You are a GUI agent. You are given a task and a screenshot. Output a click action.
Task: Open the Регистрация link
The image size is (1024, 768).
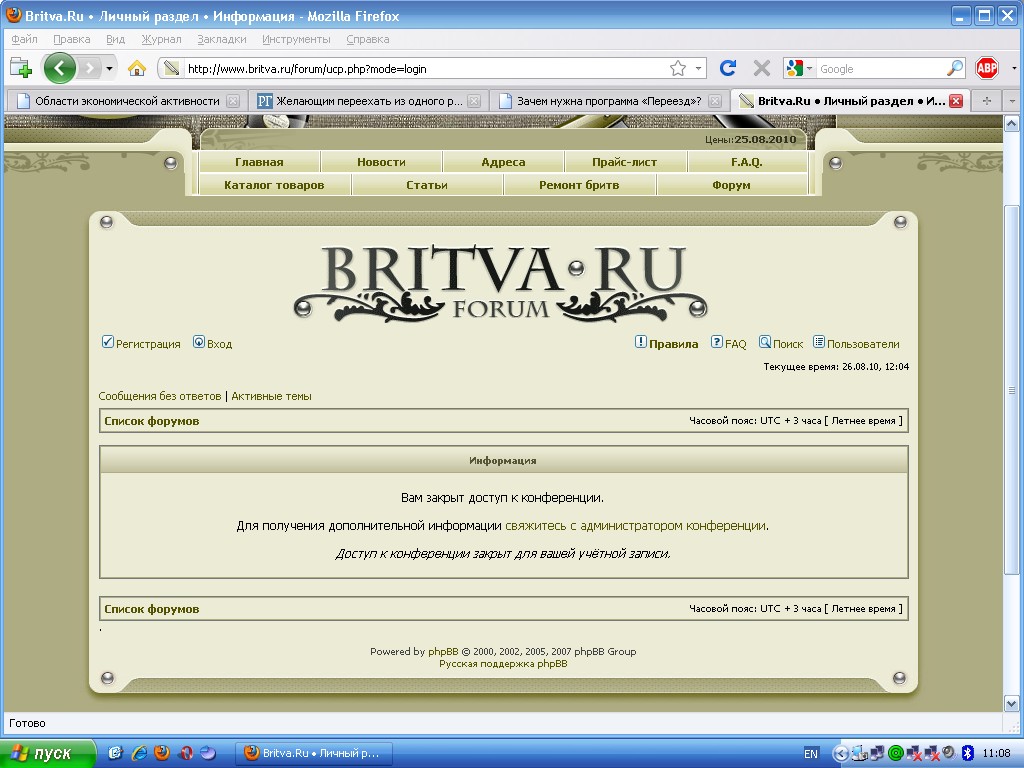click(148, 344)
